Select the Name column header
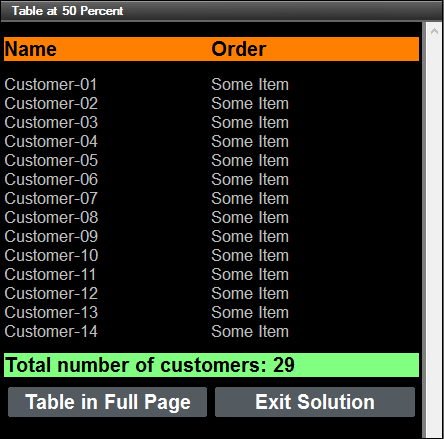 [x=31, y=49]
